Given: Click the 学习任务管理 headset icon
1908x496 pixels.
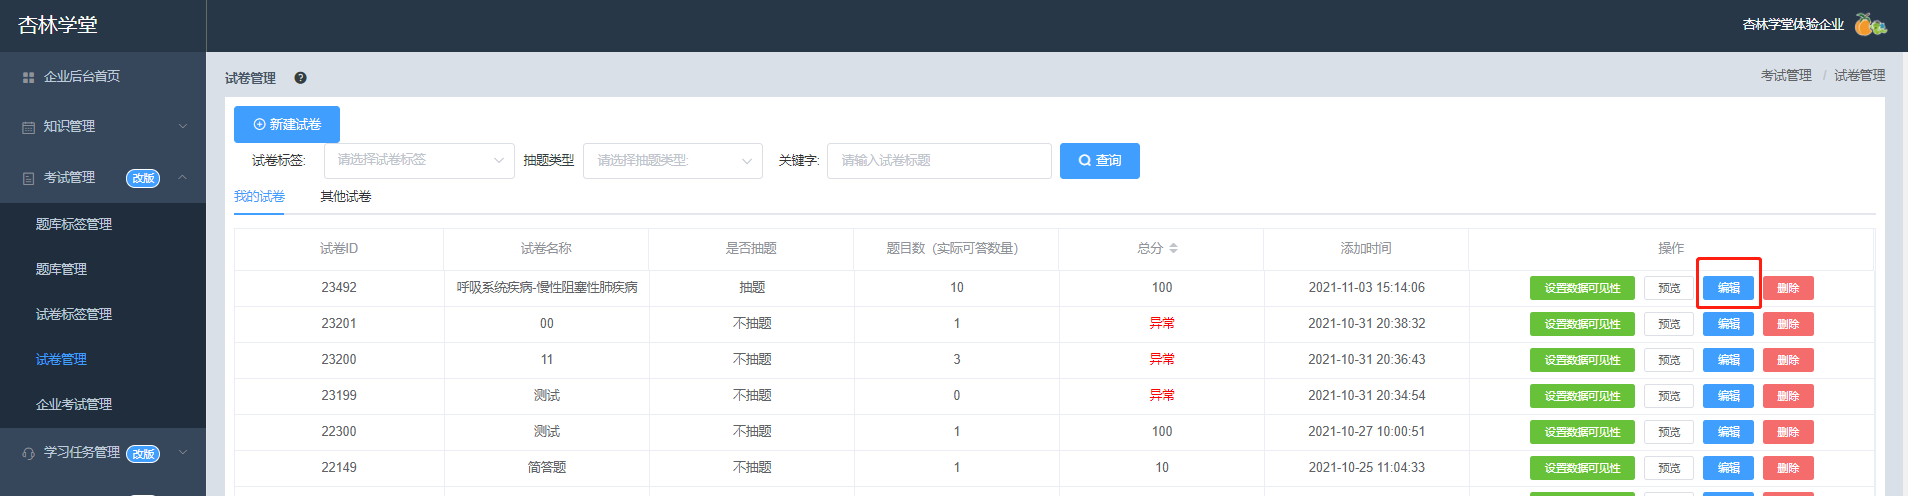Looking at the screenshot, I should [28, 453].
